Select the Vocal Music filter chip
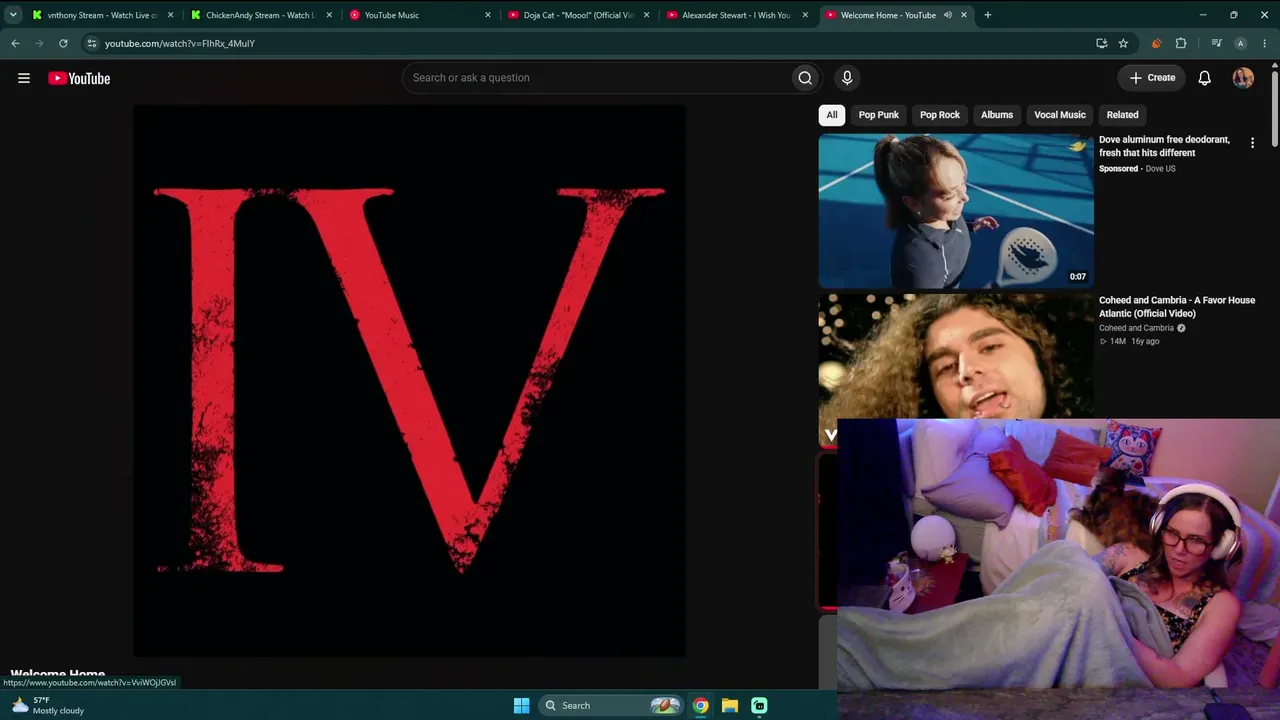 pos(1060,115)
